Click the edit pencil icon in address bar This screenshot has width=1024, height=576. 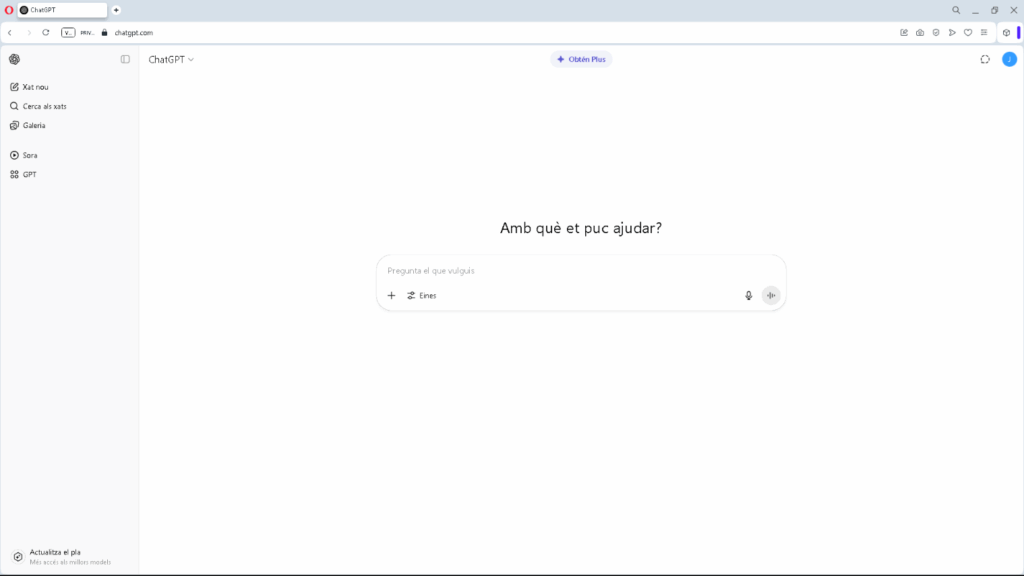904,33
